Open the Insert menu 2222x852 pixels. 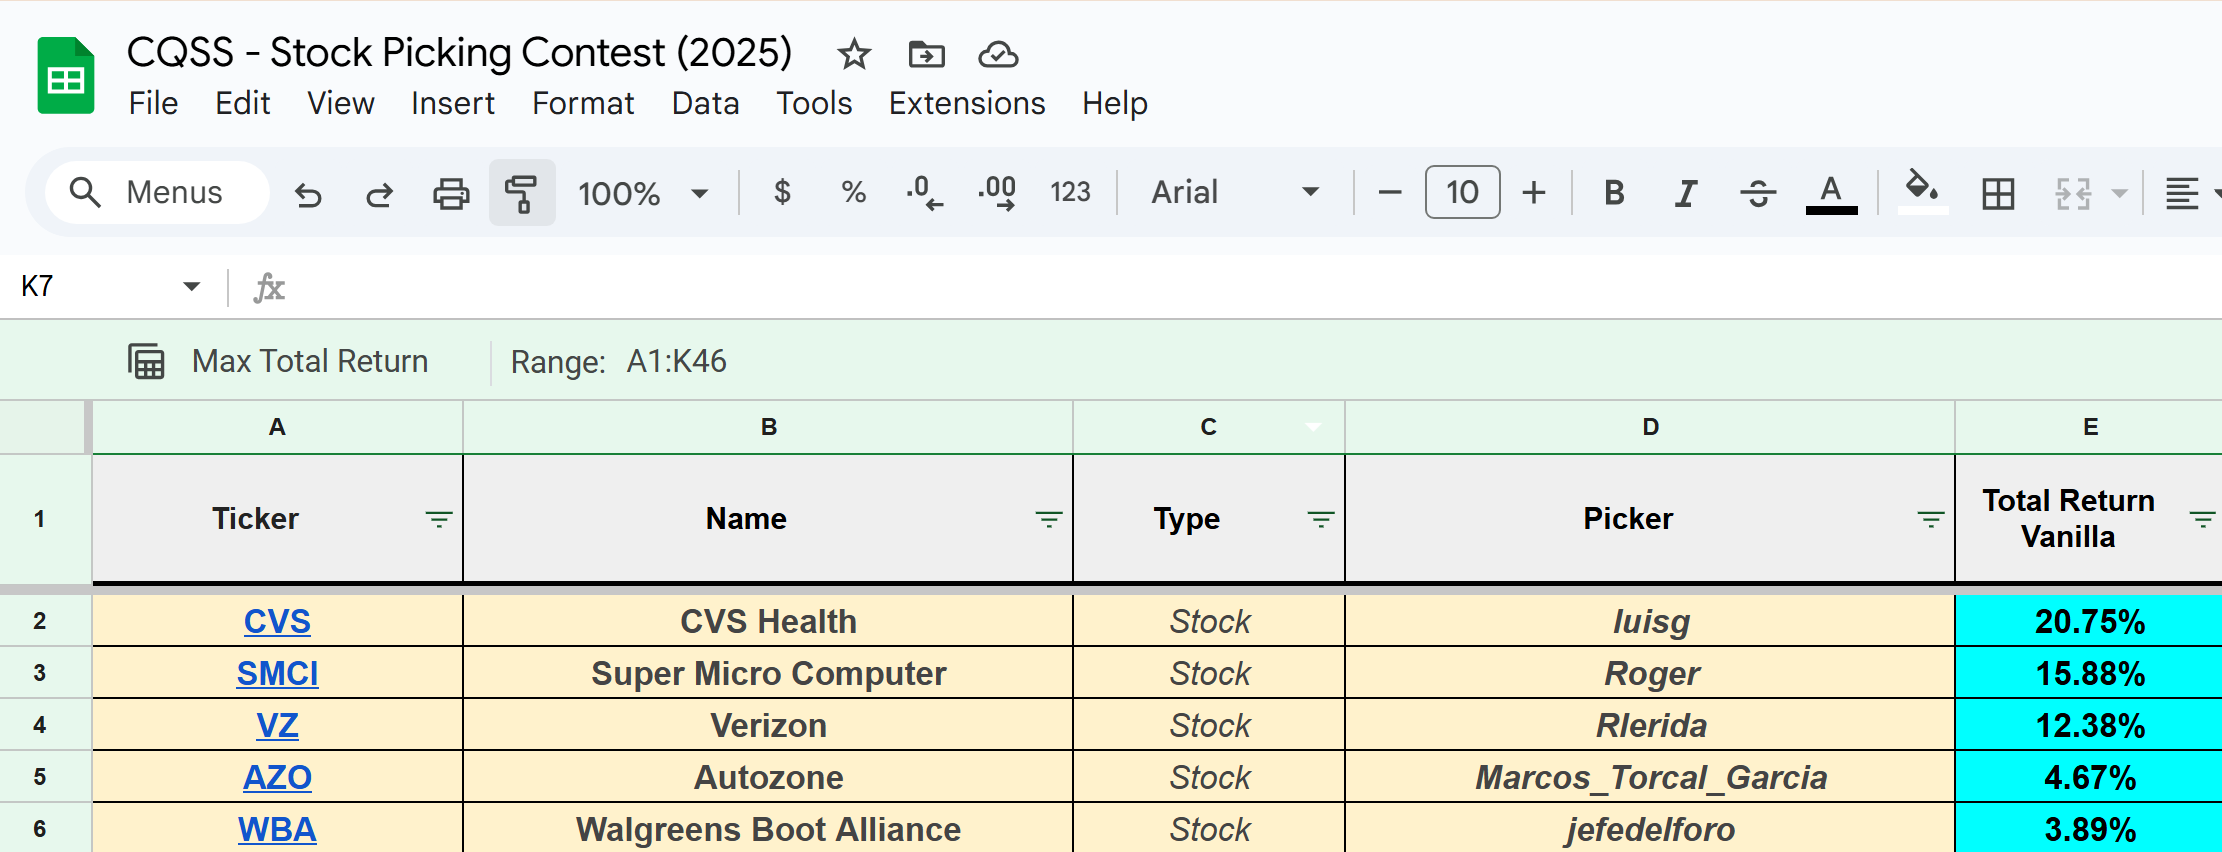pyautogui.click(x=453, y=103)
